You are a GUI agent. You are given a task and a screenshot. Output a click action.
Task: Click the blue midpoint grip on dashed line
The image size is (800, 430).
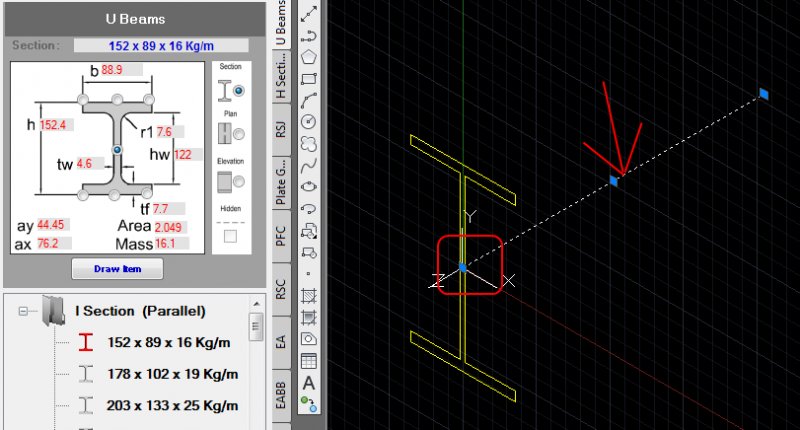coord(614,181)
